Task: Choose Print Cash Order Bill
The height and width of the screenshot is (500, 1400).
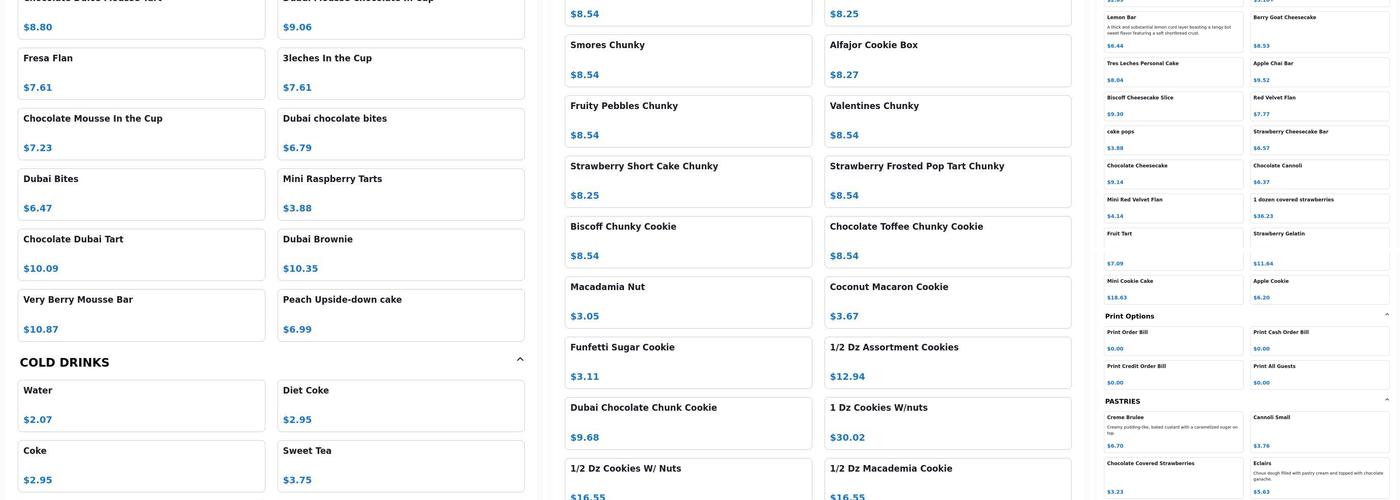Action: 1320,340
